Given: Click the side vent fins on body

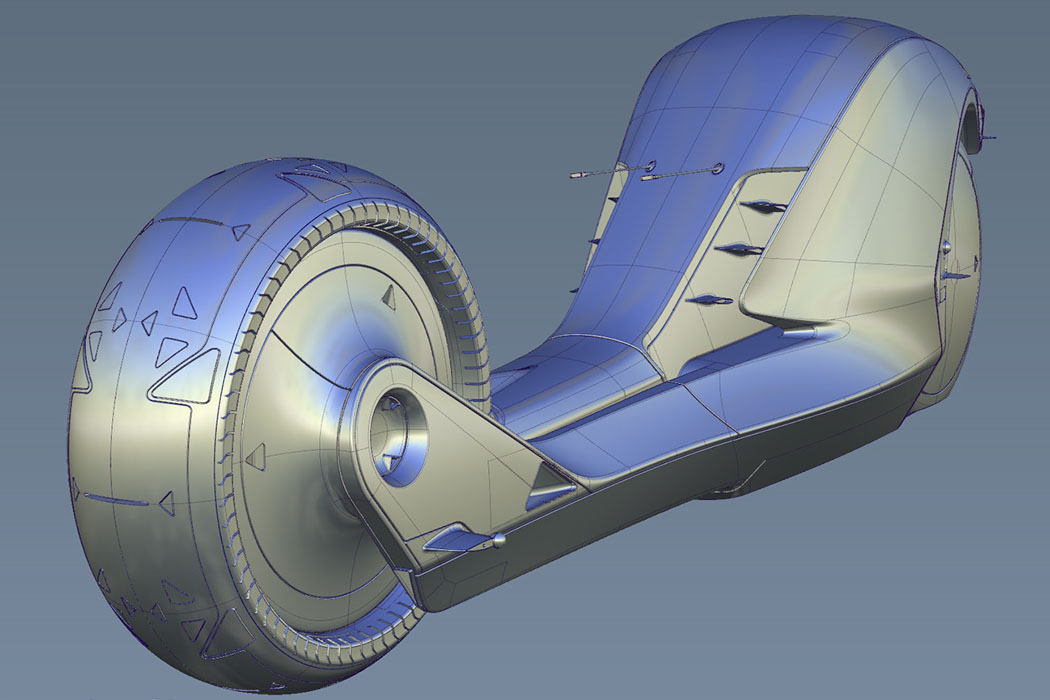Looking at the screenshot, I should (745, 250).
